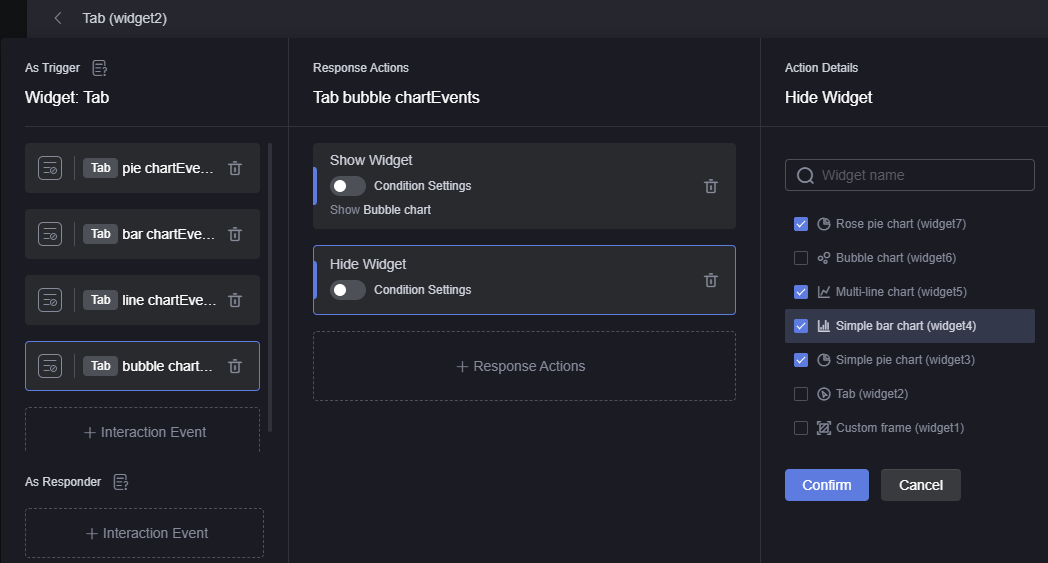Check the Bubble chart (widget6) checkbox
The width and height of the screenshot is (1048, 563).
point(801,258)
